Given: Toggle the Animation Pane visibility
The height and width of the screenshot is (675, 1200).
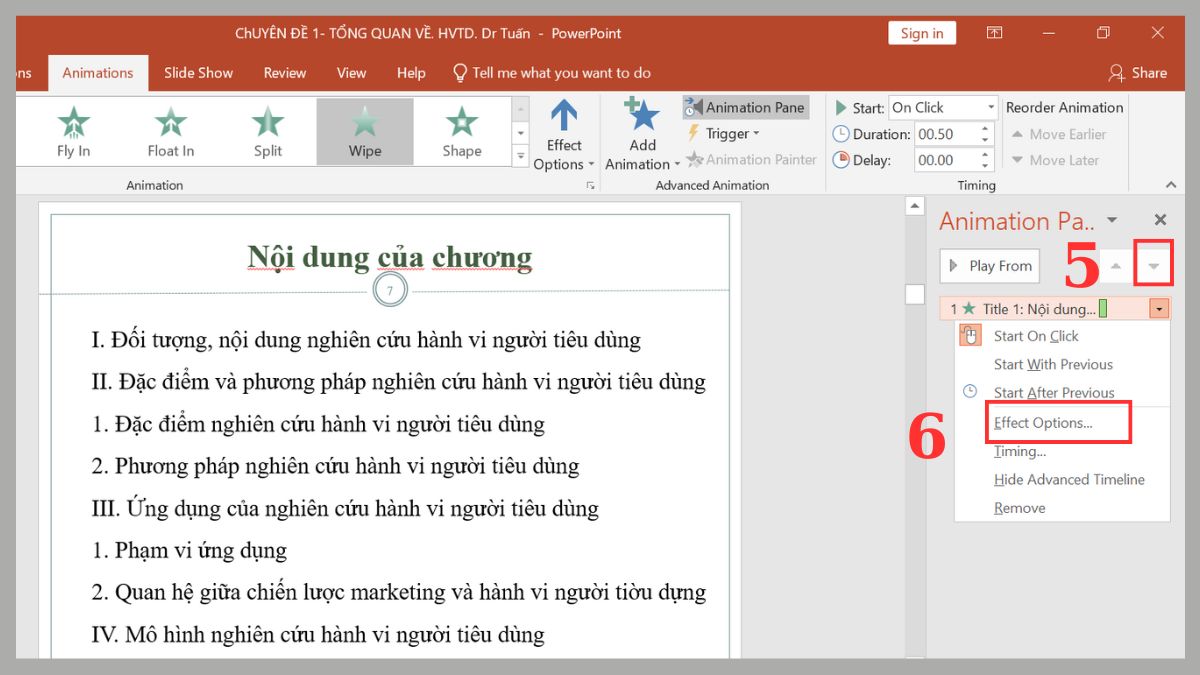Looking at the screenshot, I should click(746, 107).
